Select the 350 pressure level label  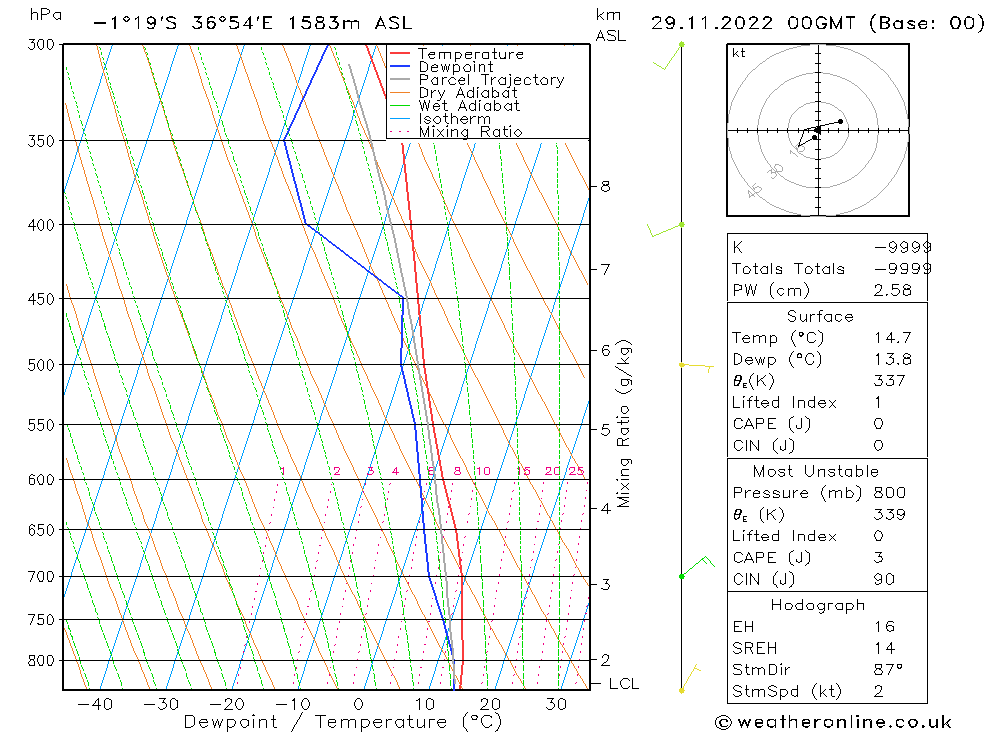click(41, 141)
